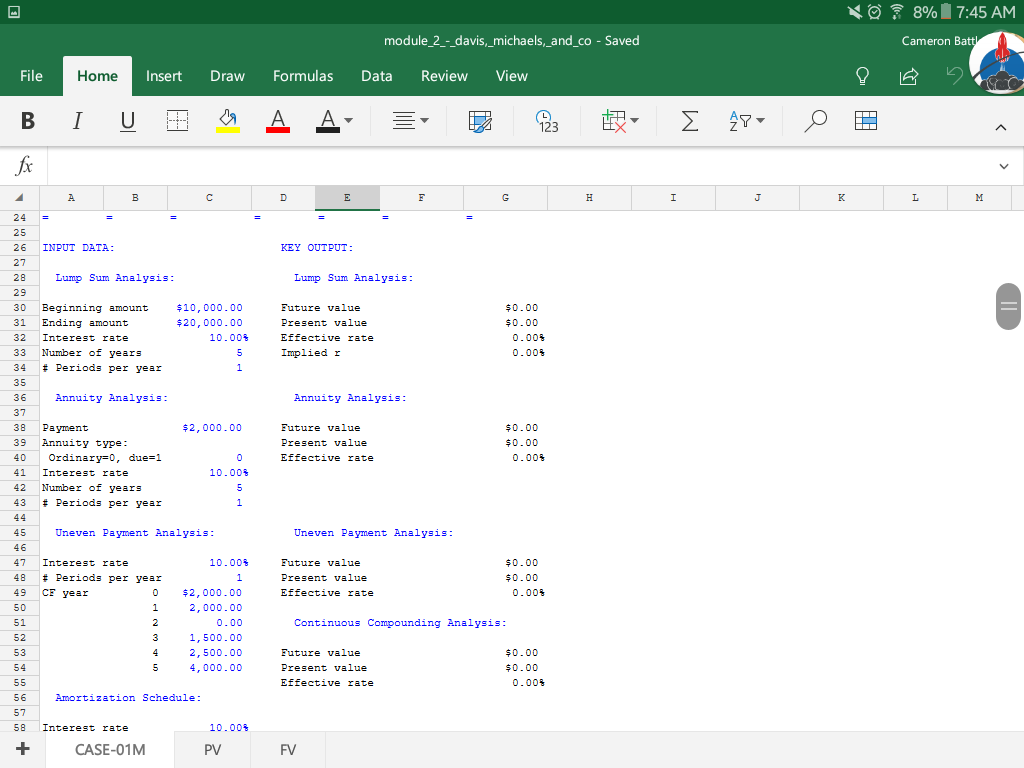Image resolution: width=1024 pixels, height=768 pixels.
Task: Apply the yellow Fill Color
Action: (227, 120)
